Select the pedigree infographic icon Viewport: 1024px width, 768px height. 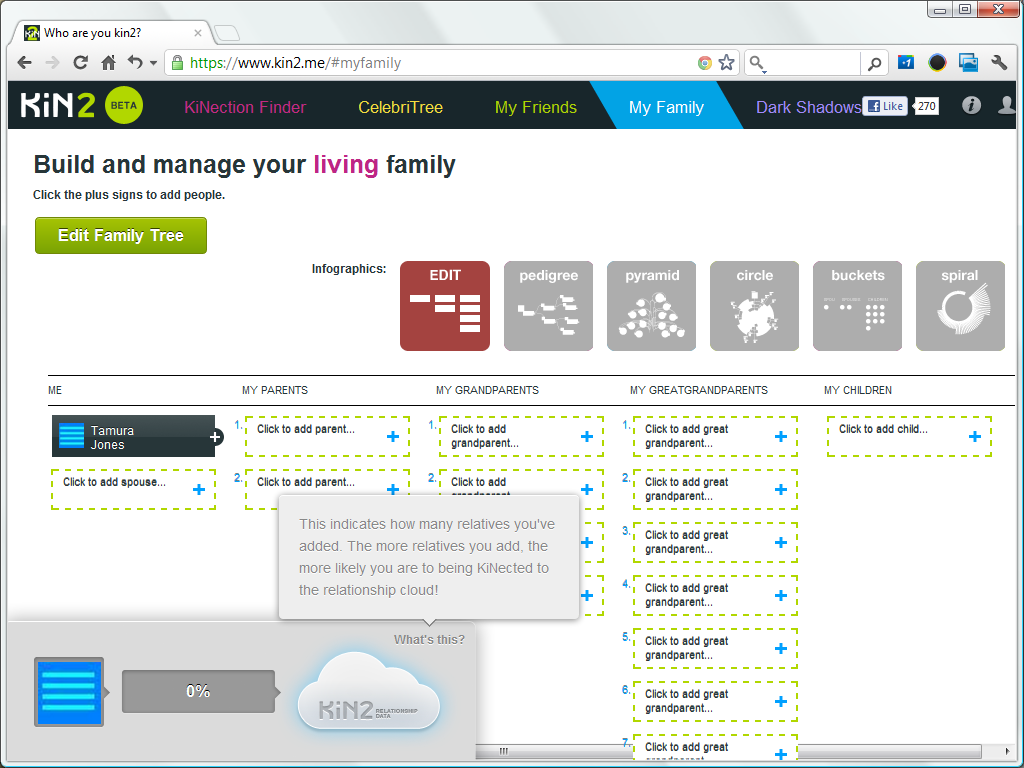[548, 306]
